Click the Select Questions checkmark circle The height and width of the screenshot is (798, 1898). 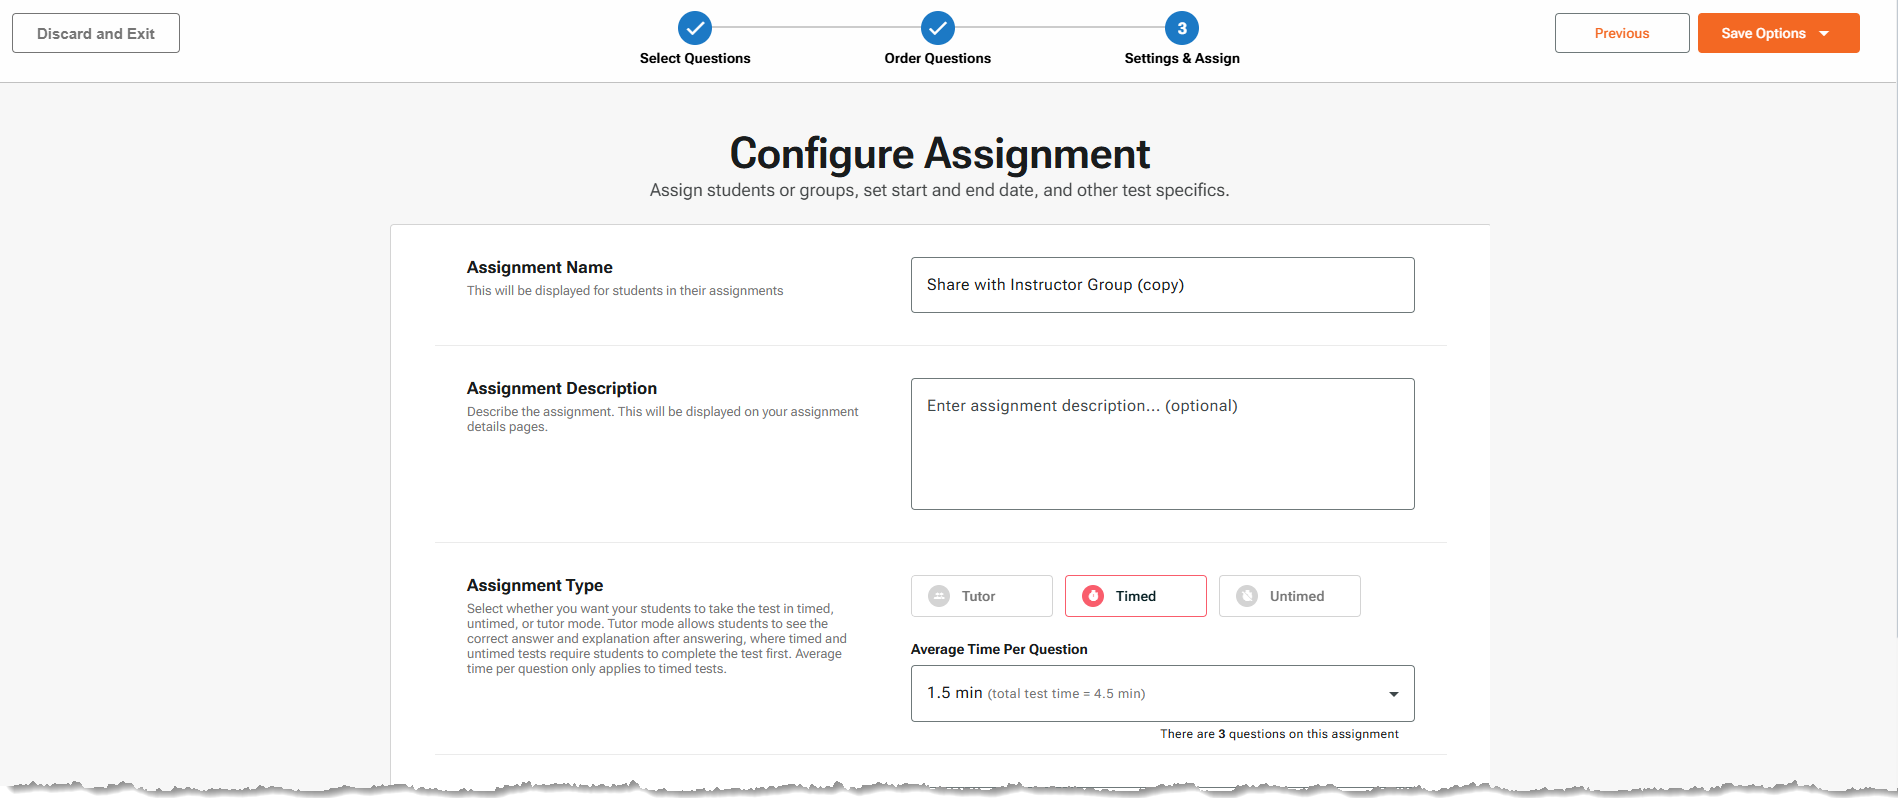[694, 28]
